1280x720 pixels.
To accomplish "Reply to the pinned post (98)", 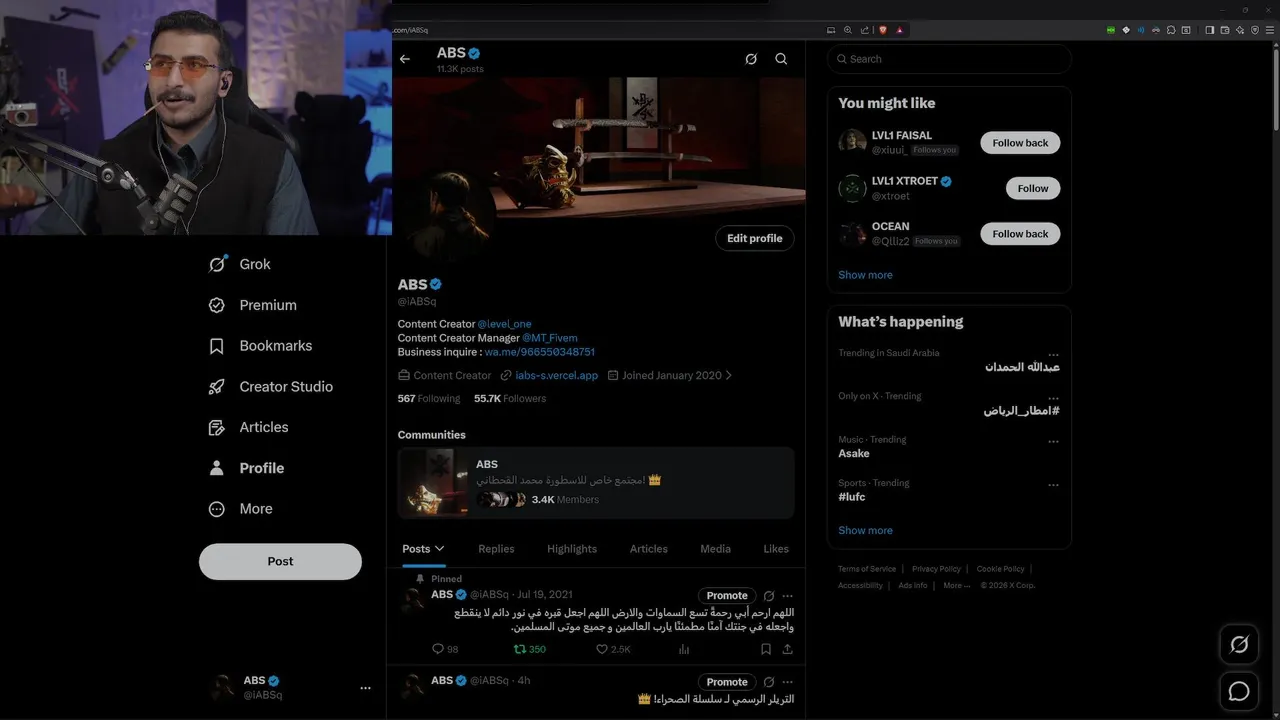I will (x=445, y=649).
